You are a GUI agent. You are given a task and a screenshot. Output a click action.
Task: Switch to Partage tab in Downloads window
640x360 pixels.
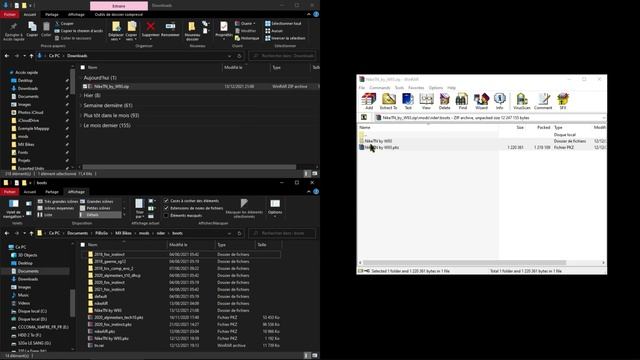pyautogui.click(x=52, y=14)
